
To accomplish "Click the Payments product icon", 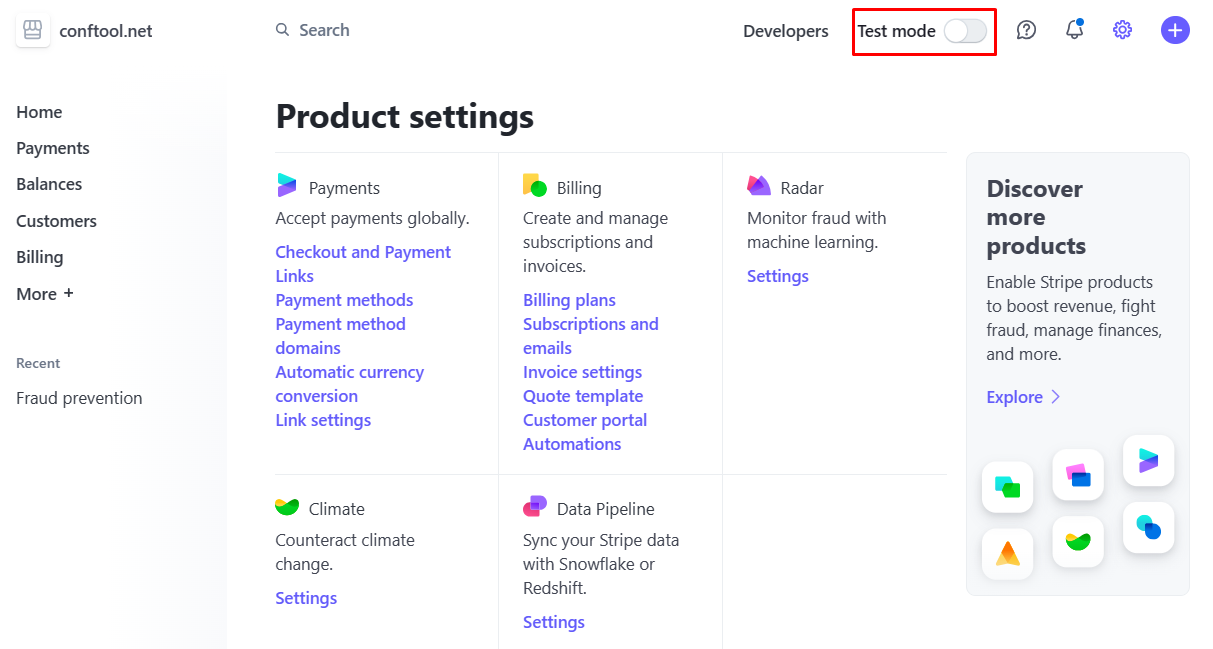I will (x=287, y=186).
